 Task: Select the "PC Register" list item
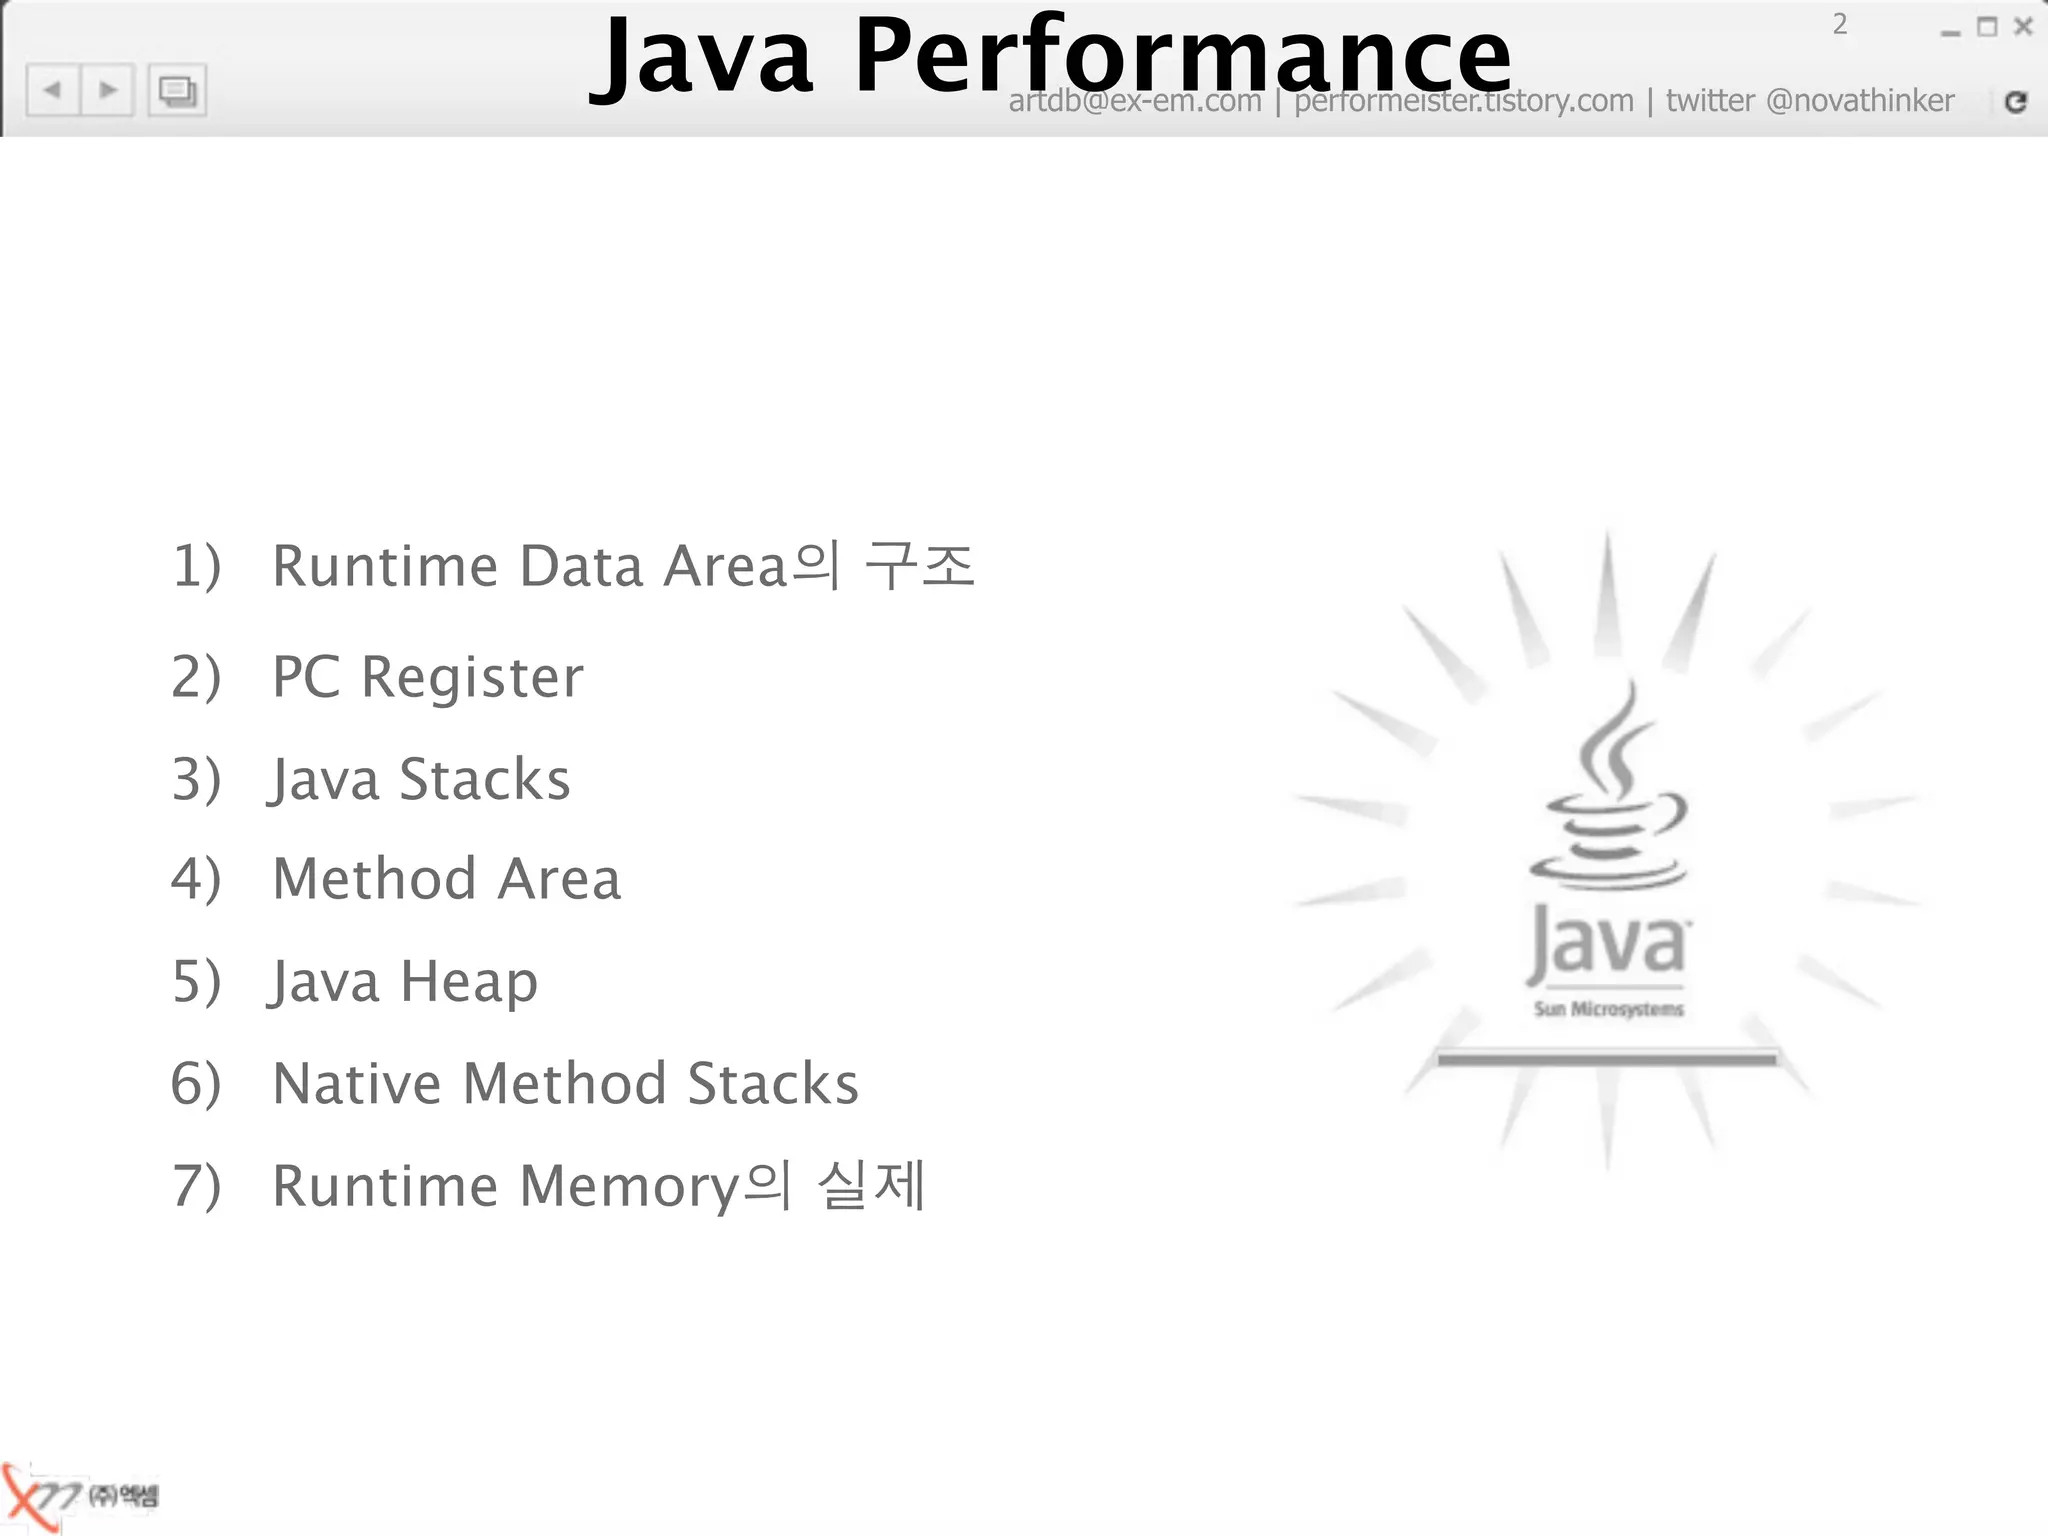click(x=427, y=677)
